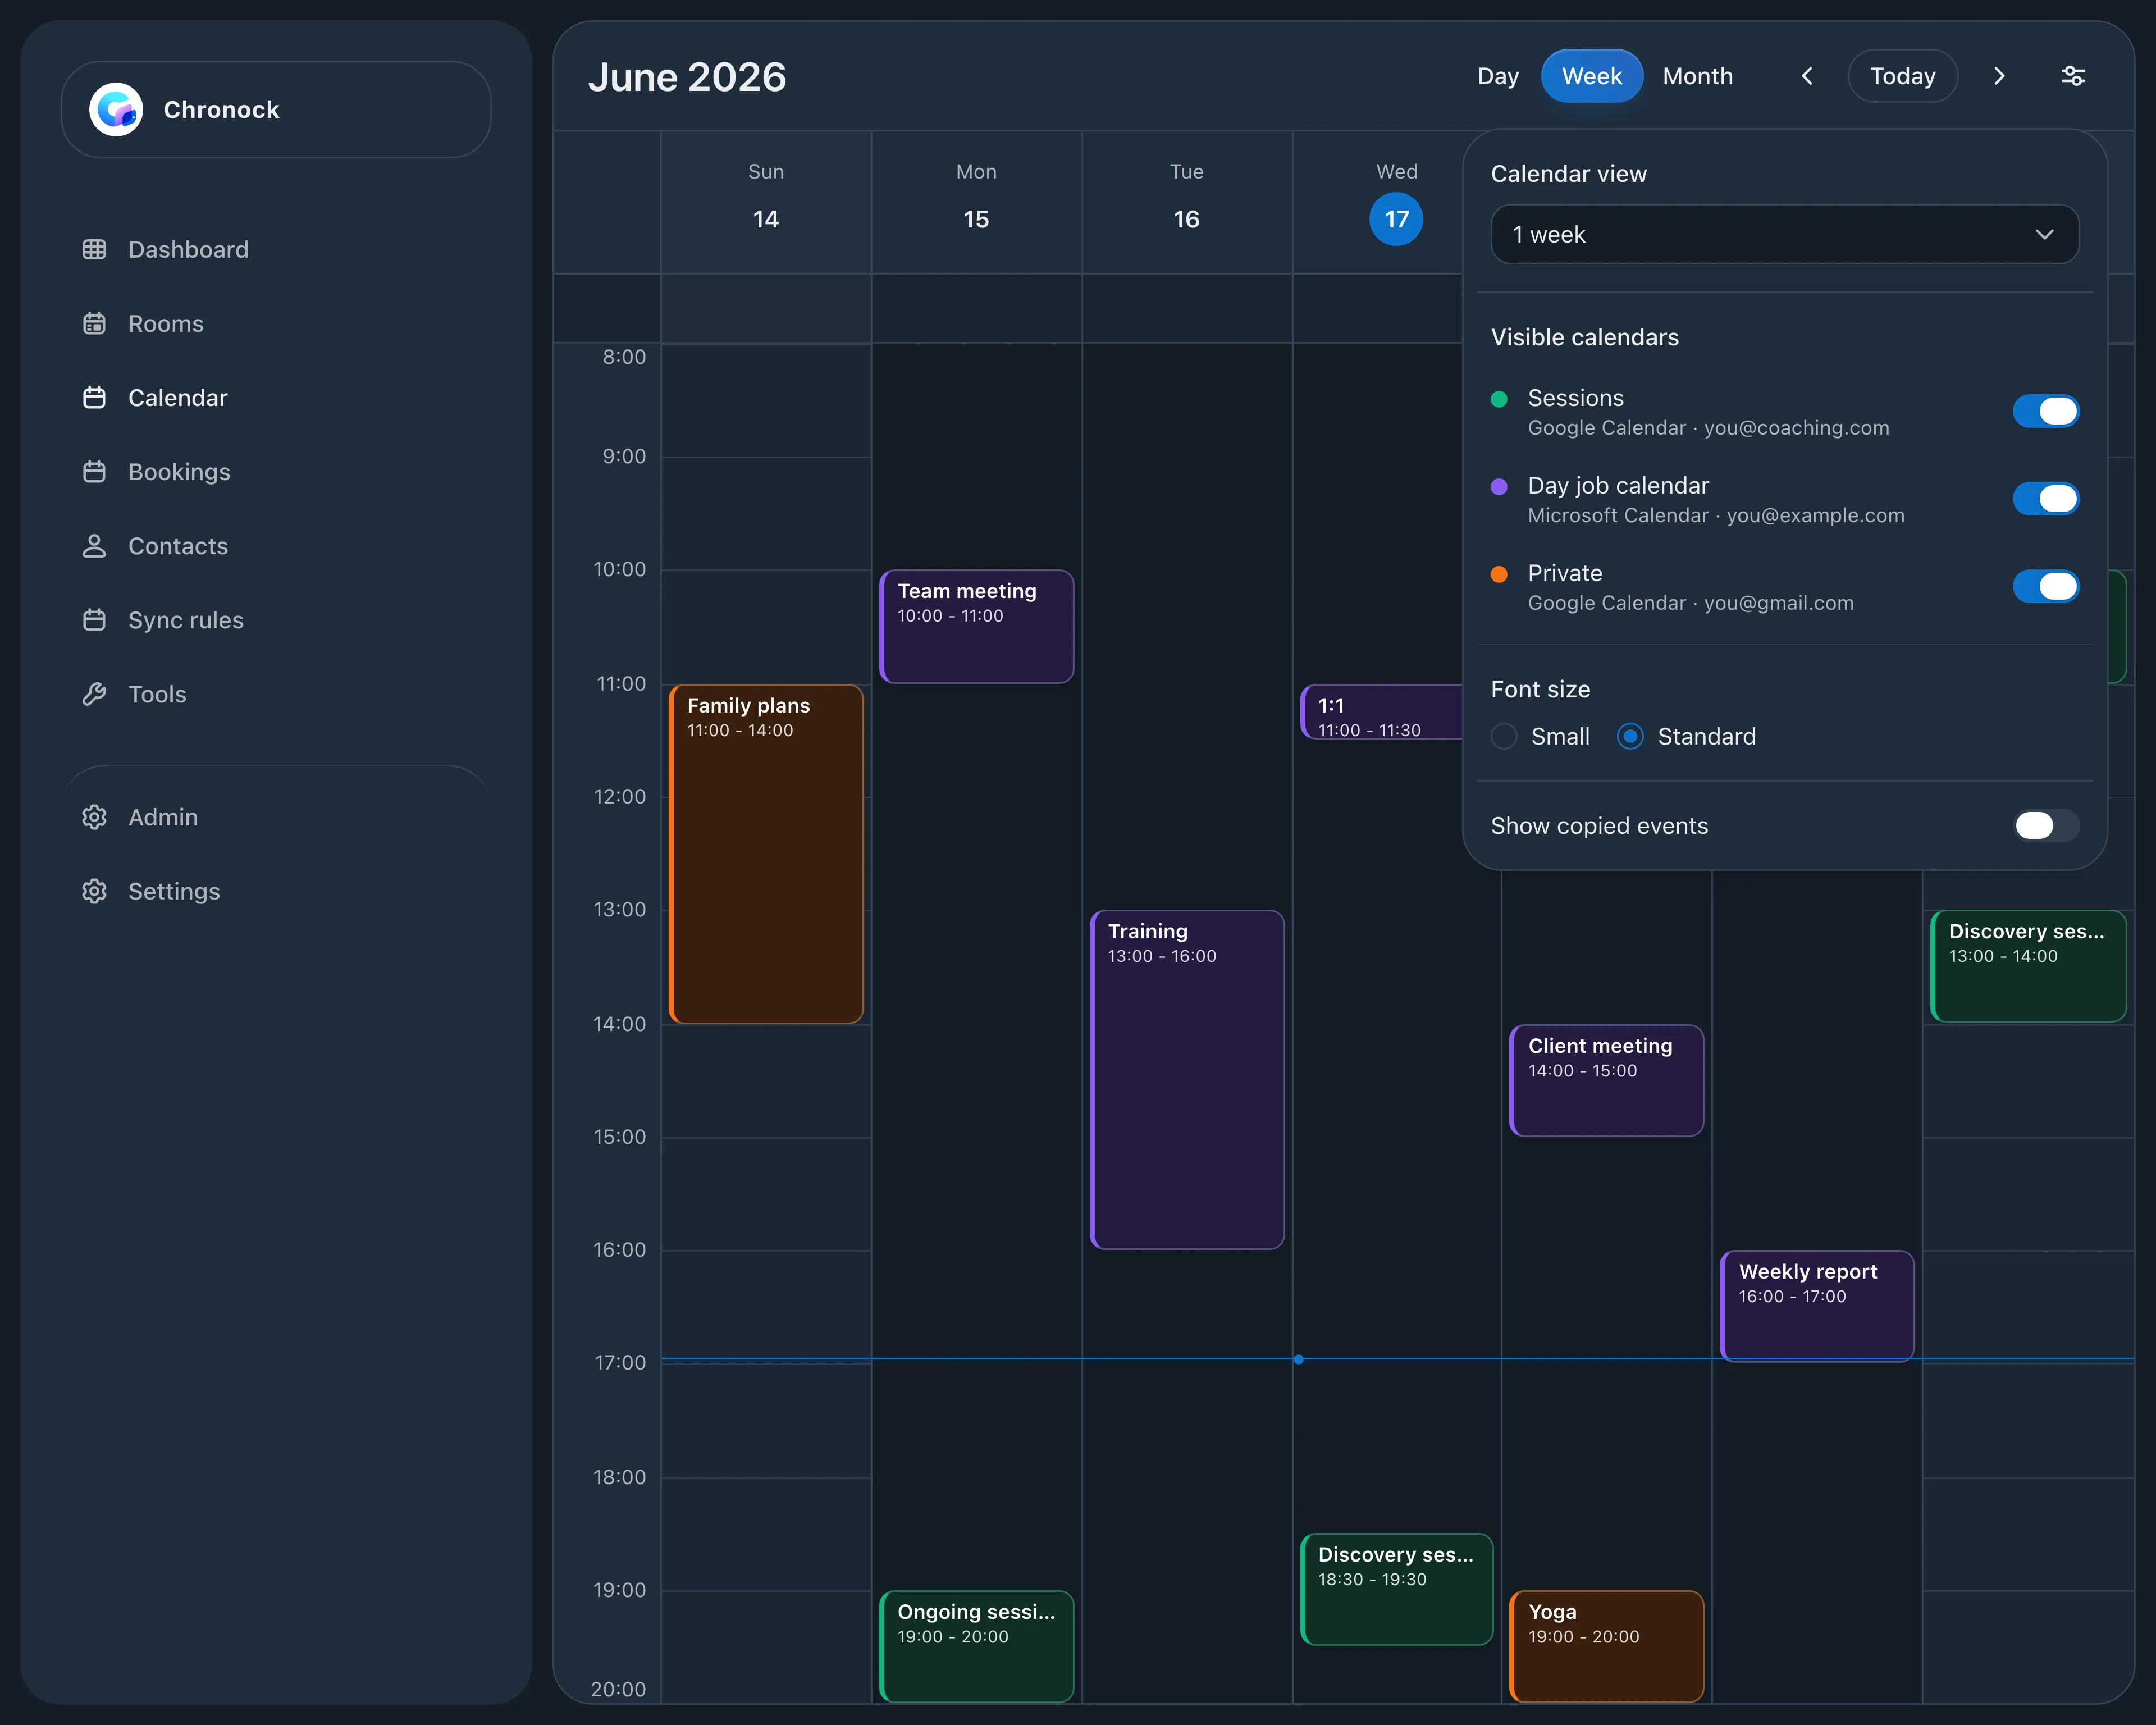Click the Sync rules icon

click(x=94, y=620)
